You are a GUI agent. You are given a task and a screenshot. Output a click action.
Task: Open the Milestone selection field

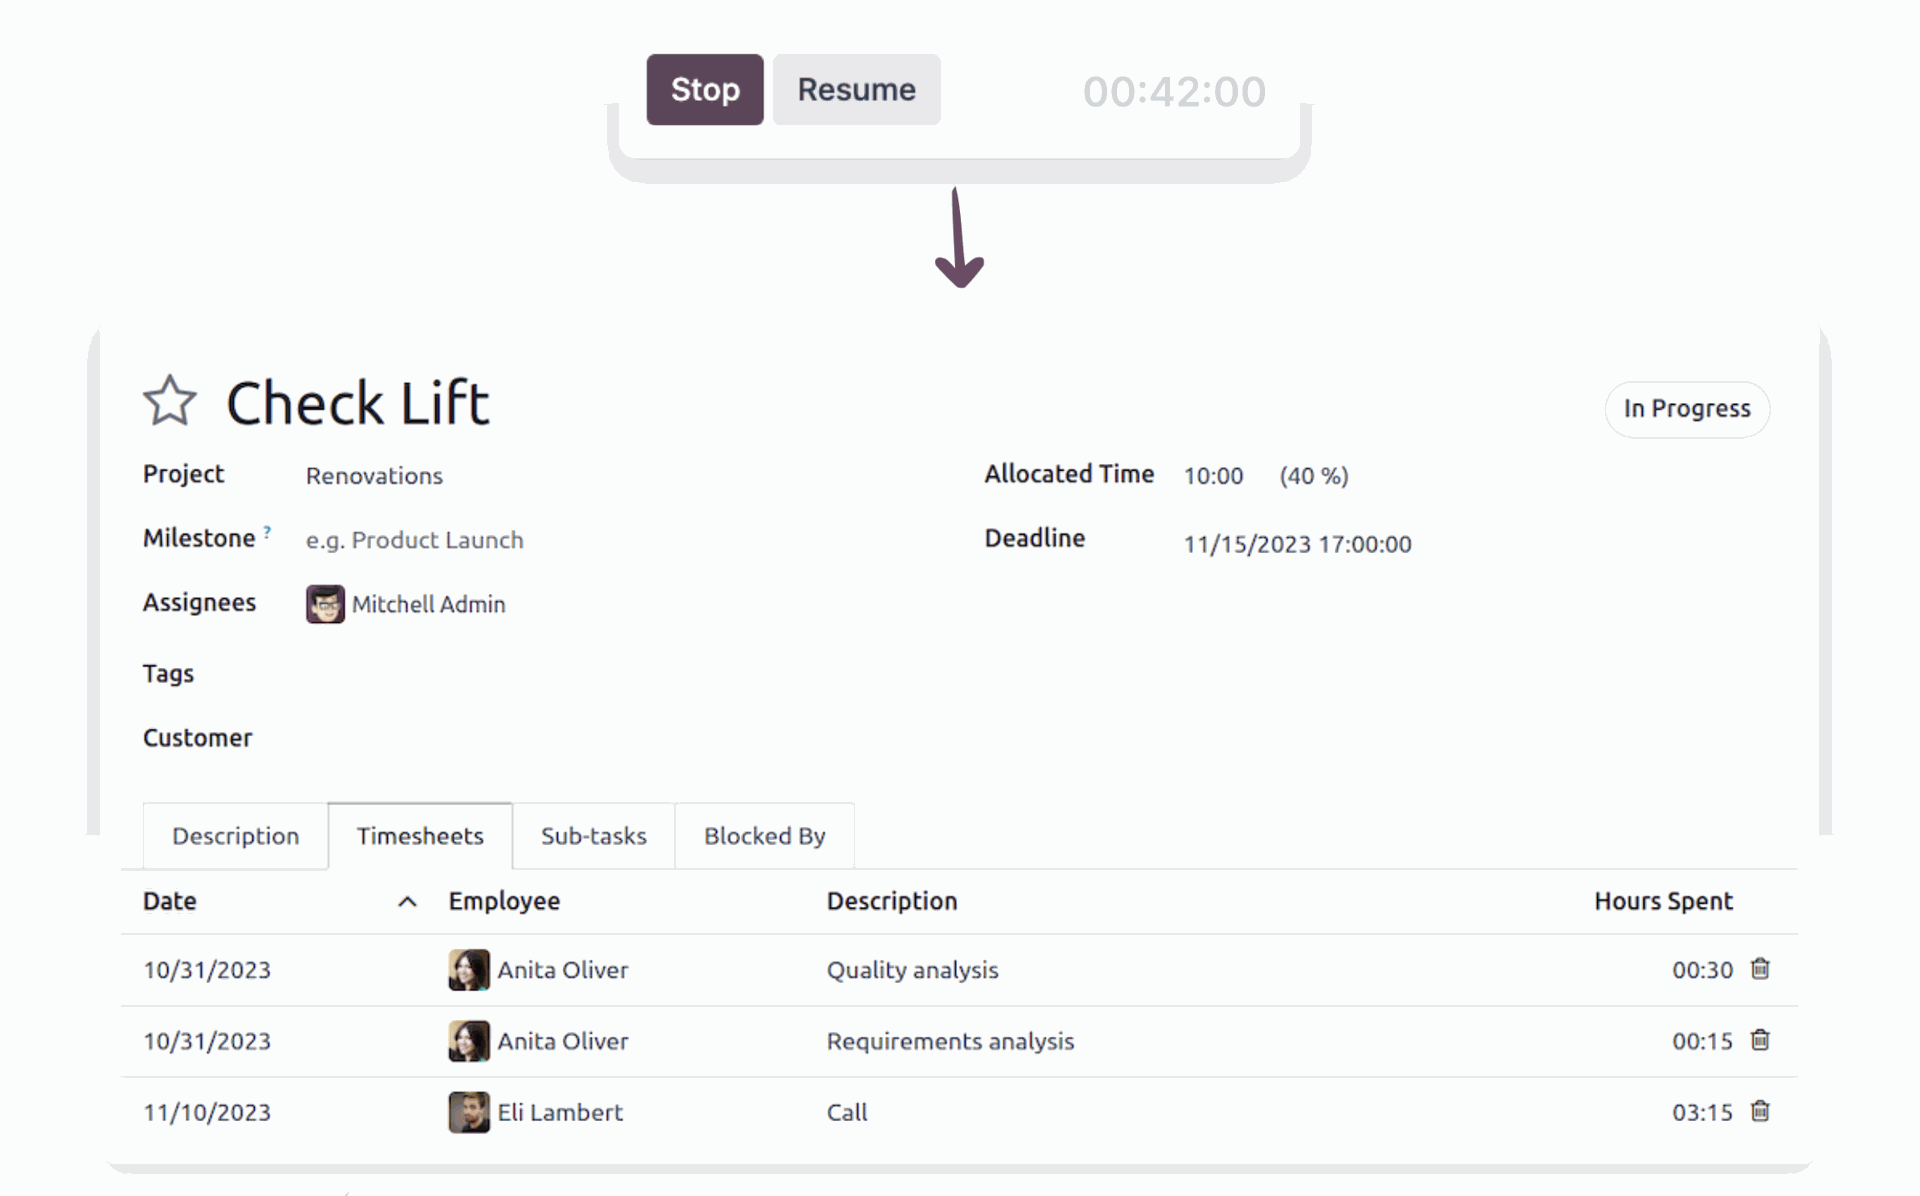pyautogui.click(x=414, y=540)
